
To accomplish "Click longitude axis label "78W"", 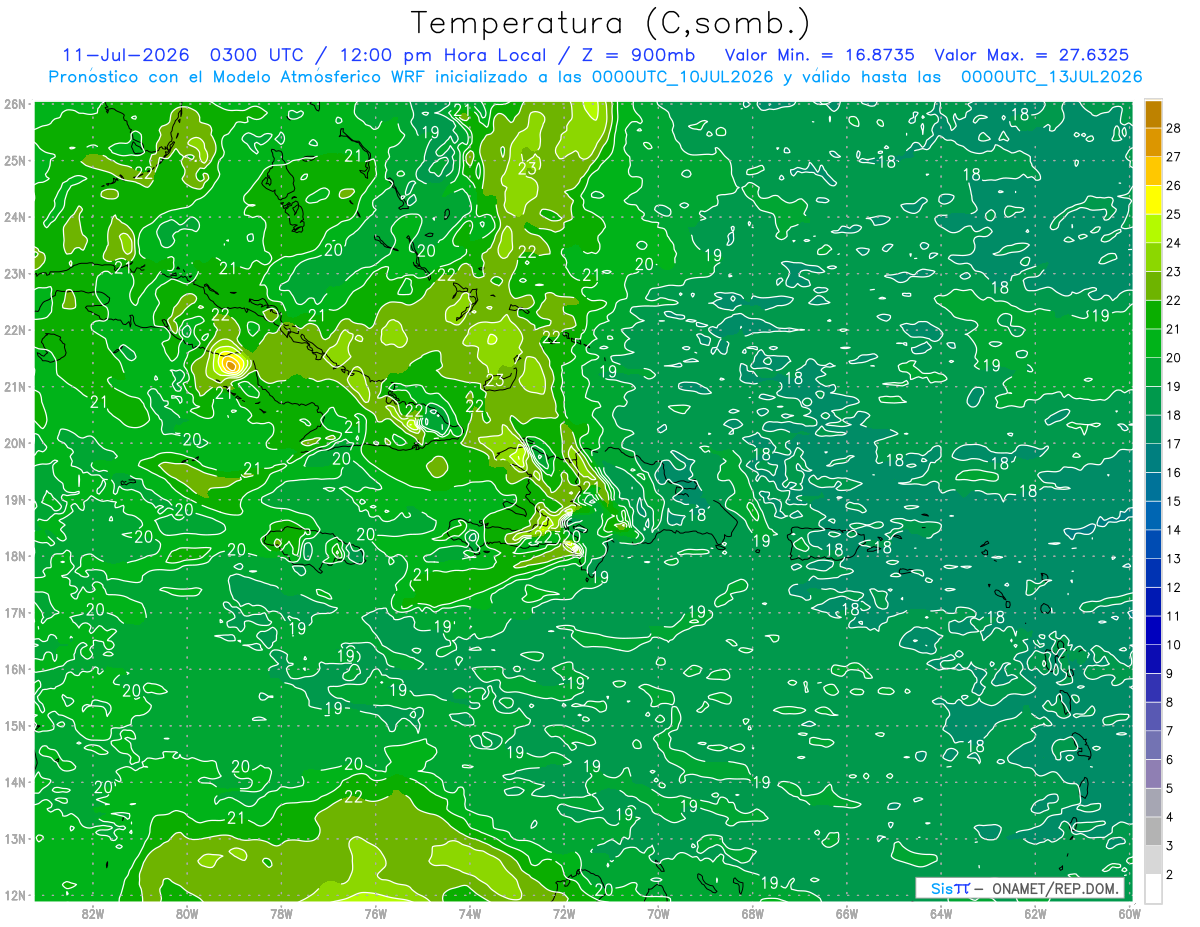I will tap(281, 913).
